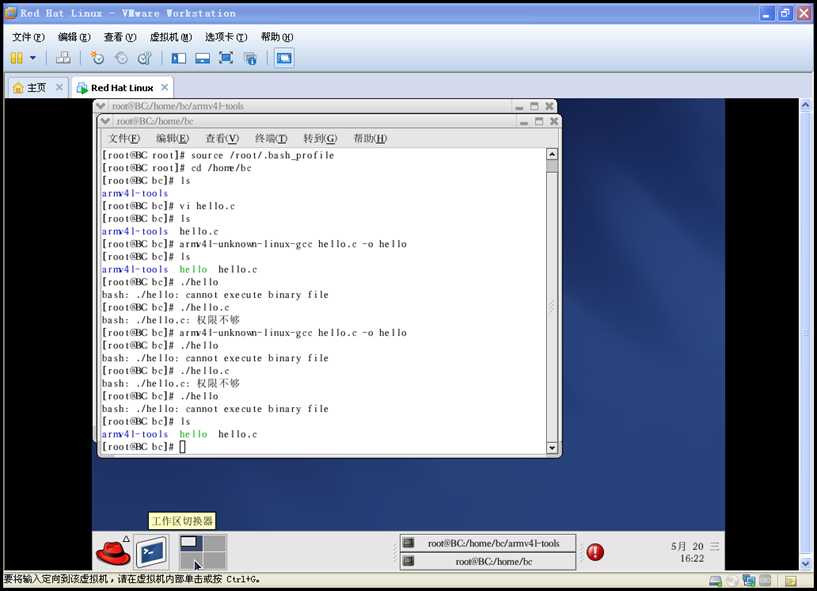Open the 虚拟机(M) menu
817x591 pixels.
(170, 37)
